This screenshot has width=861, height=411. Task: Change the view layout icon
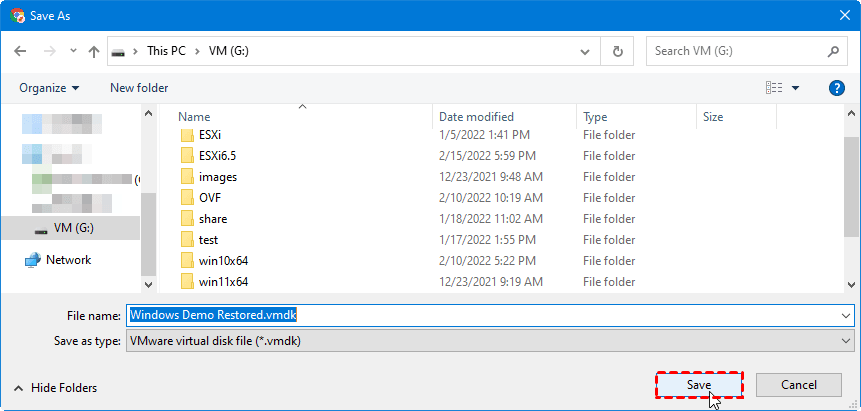coord(774,88)
